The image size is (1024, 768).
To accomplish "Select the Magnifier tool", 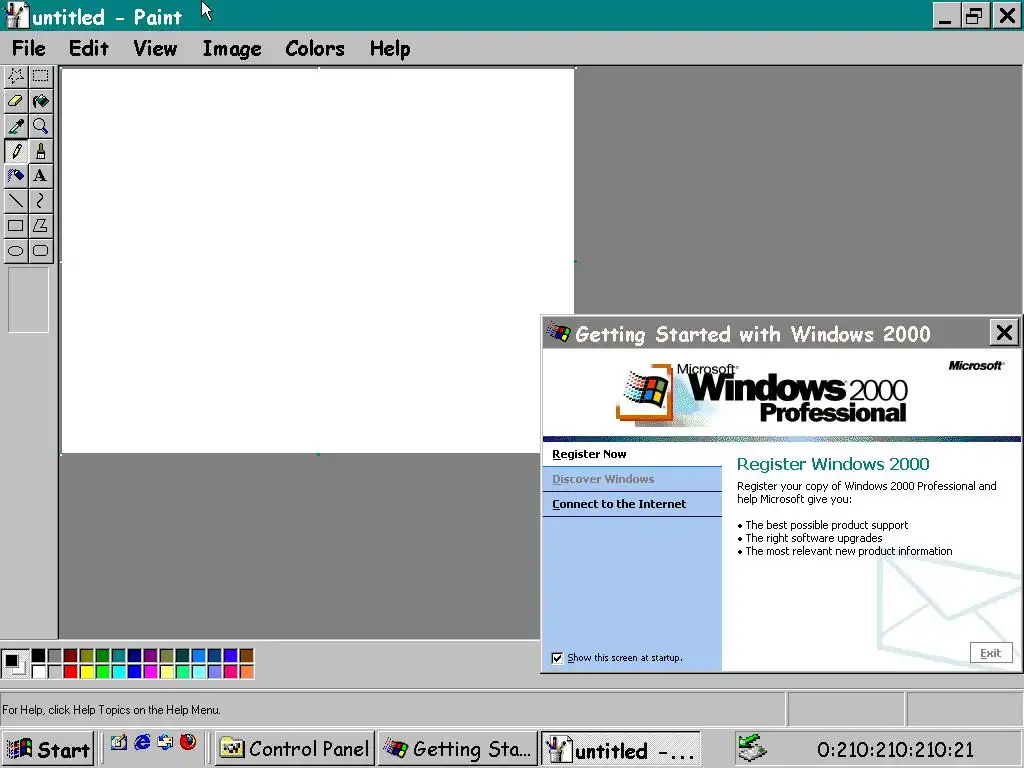I will click(x=40, y=126).
